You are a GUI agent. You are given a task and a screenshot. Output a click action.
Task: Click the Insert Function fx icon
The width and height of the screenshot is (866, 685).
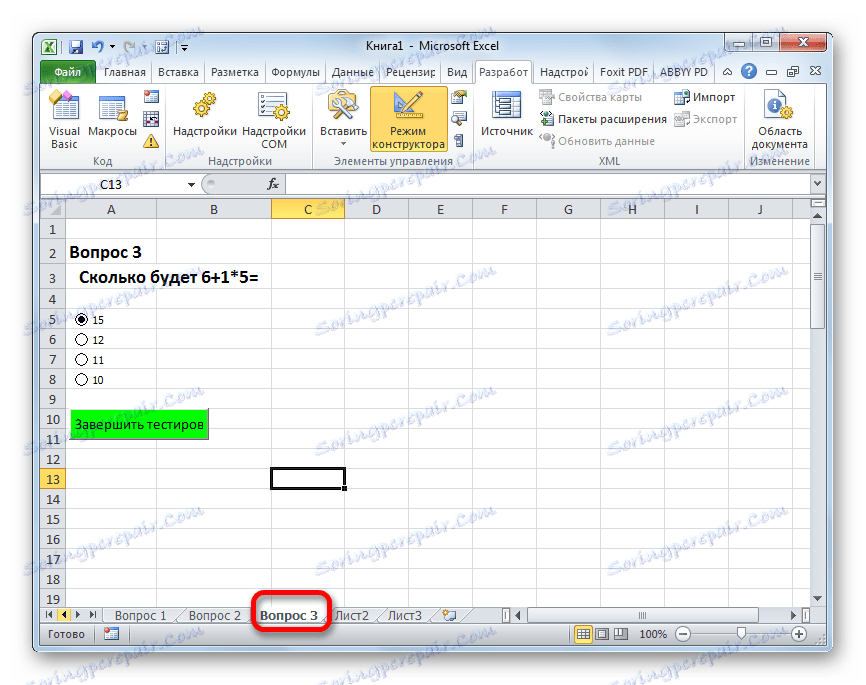(273, 184)
